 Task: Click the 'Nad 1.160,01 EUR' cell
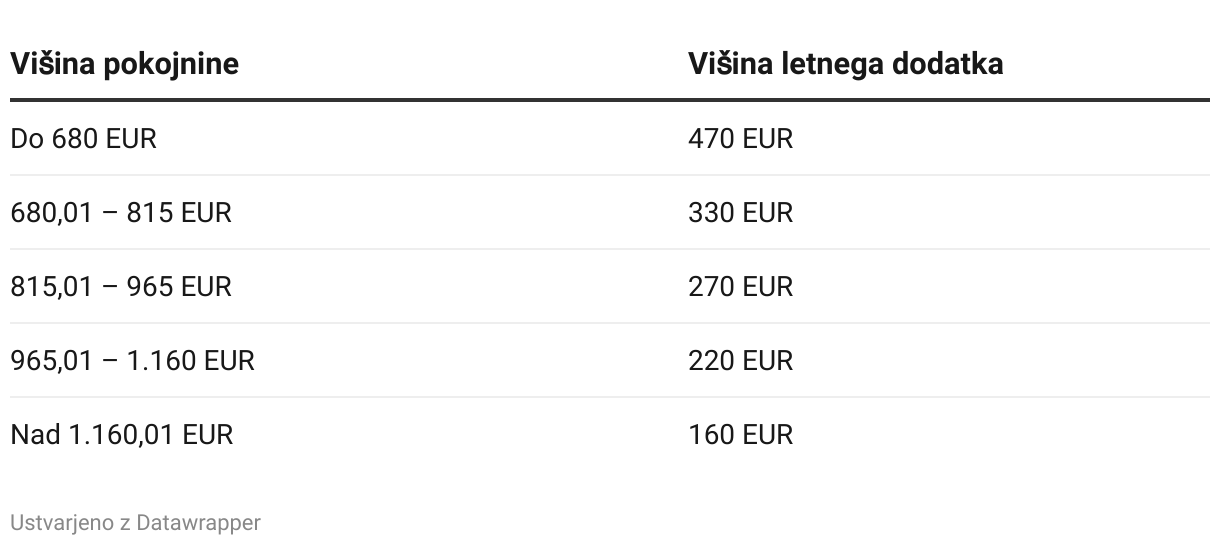(x=121, y=434)
